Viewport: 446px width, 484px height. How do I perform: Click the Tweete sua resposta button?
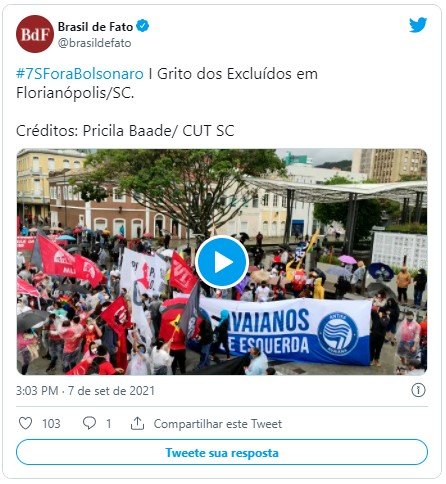point(222,452)
